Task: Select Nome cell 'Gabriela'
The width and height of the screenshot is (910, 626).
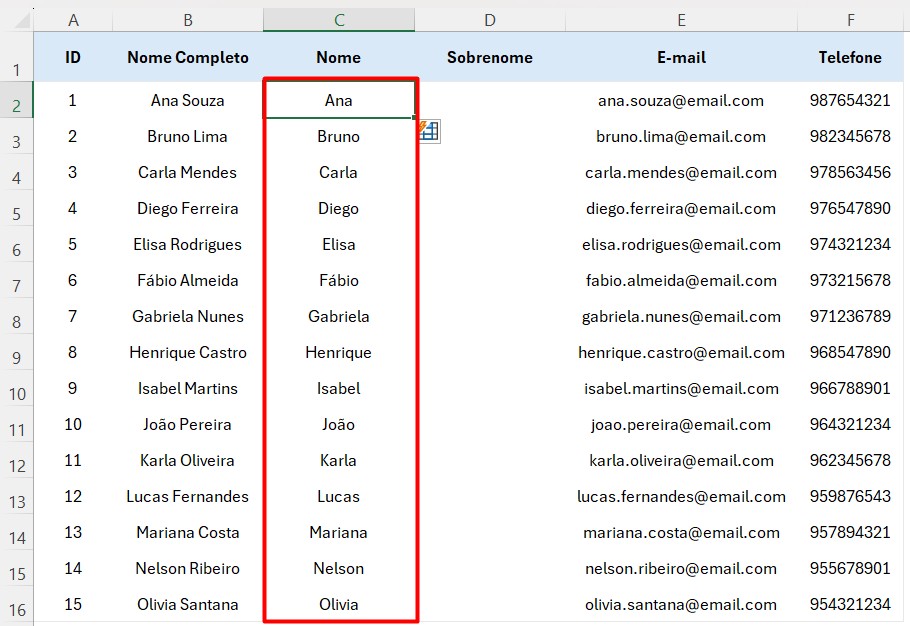Action: (339, 316)
